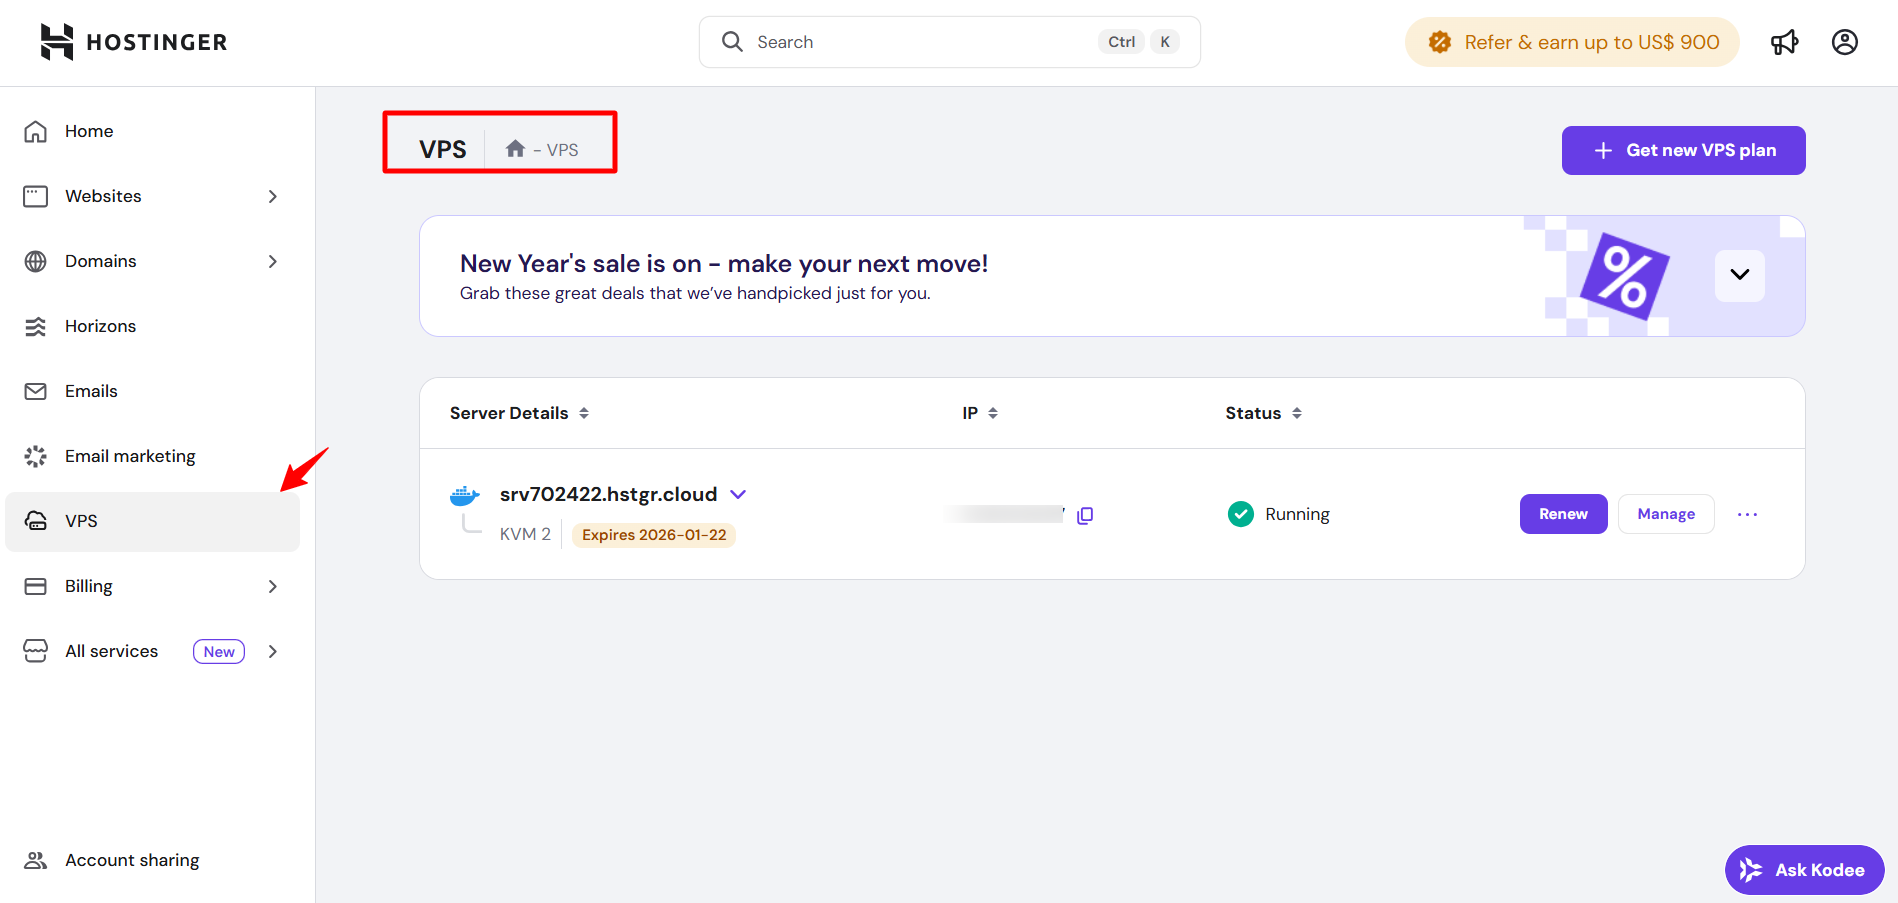This screenshot has height=903, width=1898.
Task: Click Get new VPS plan button
Action: click(x=1683, y=150)
